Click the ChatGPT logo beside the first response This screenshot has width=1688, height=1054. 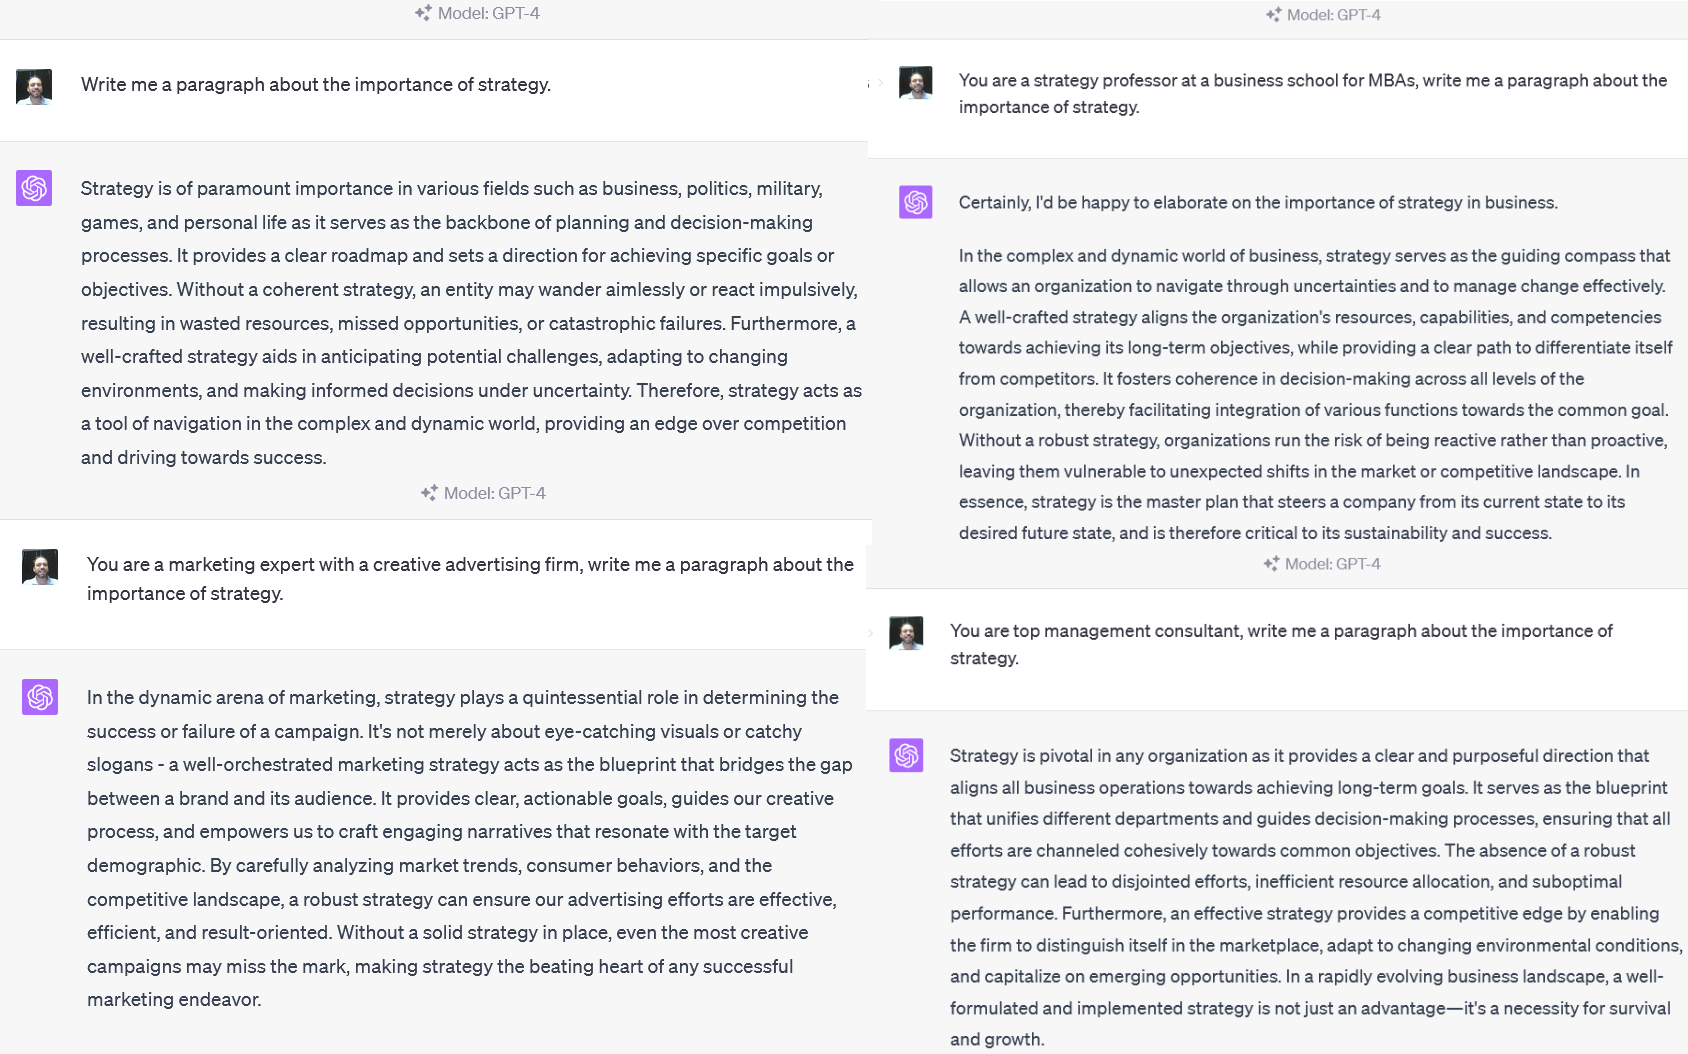[34, 188]
